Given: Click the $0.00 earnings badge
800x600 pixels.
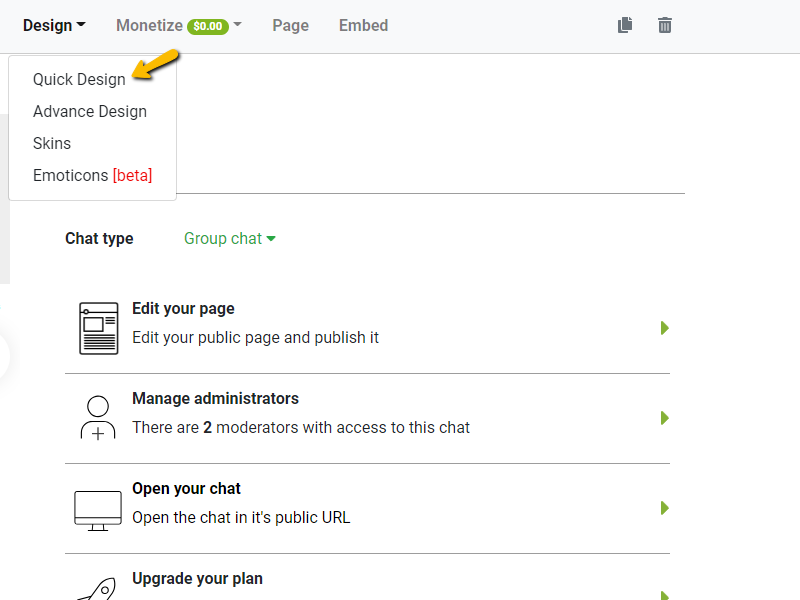Looking at the screenshot, I should (209, 27).
